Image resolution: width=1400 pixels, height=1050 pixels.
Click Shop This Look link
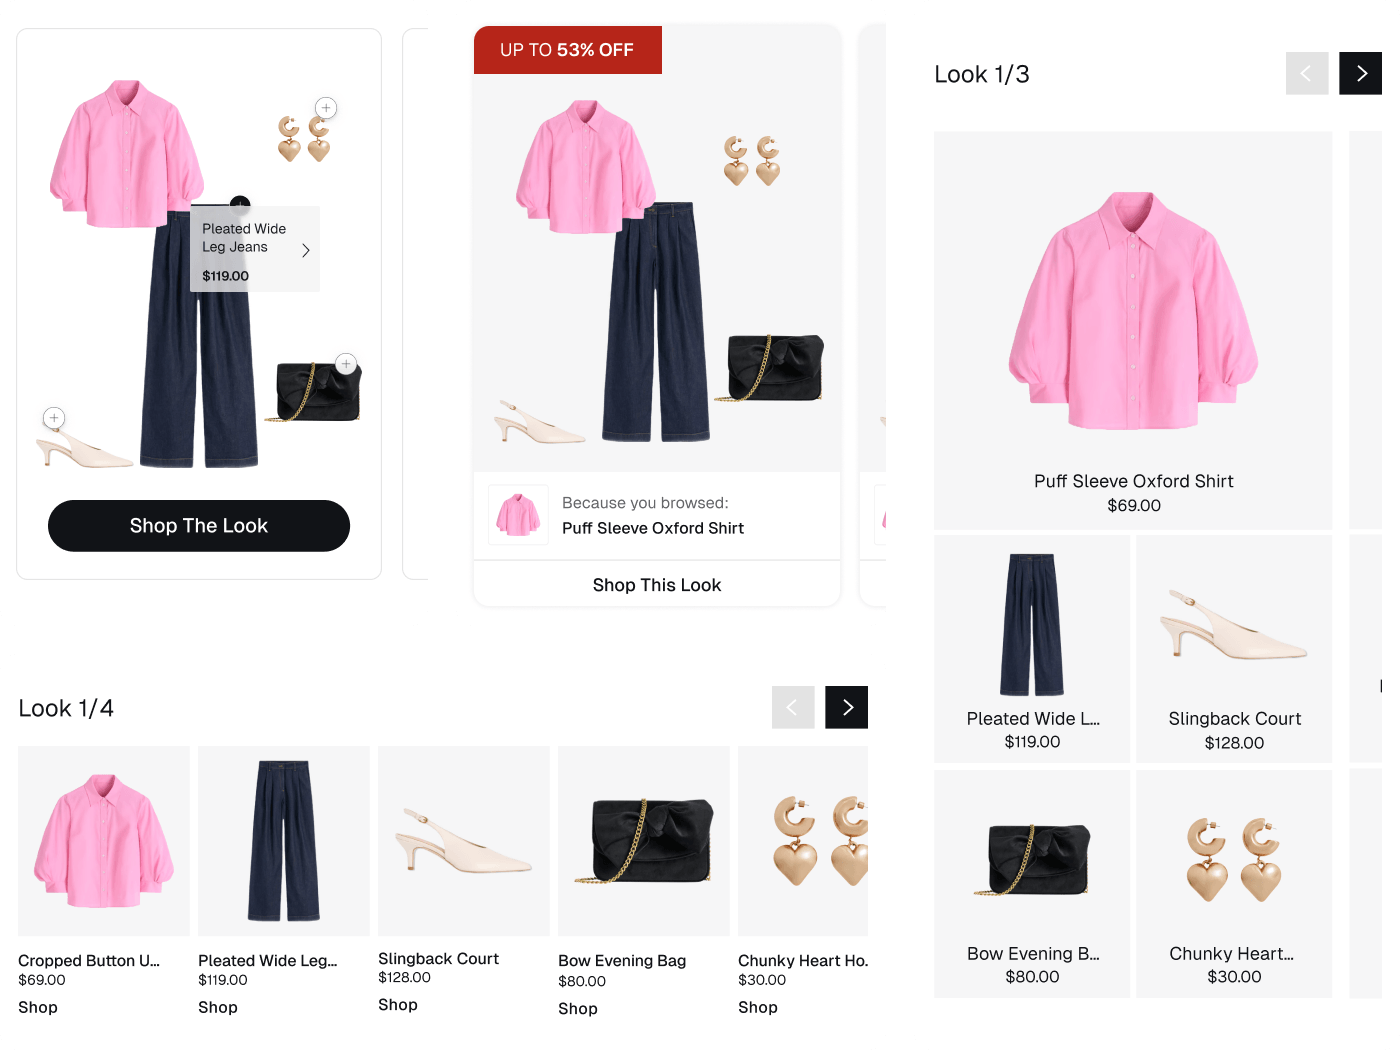pos(657,585)
